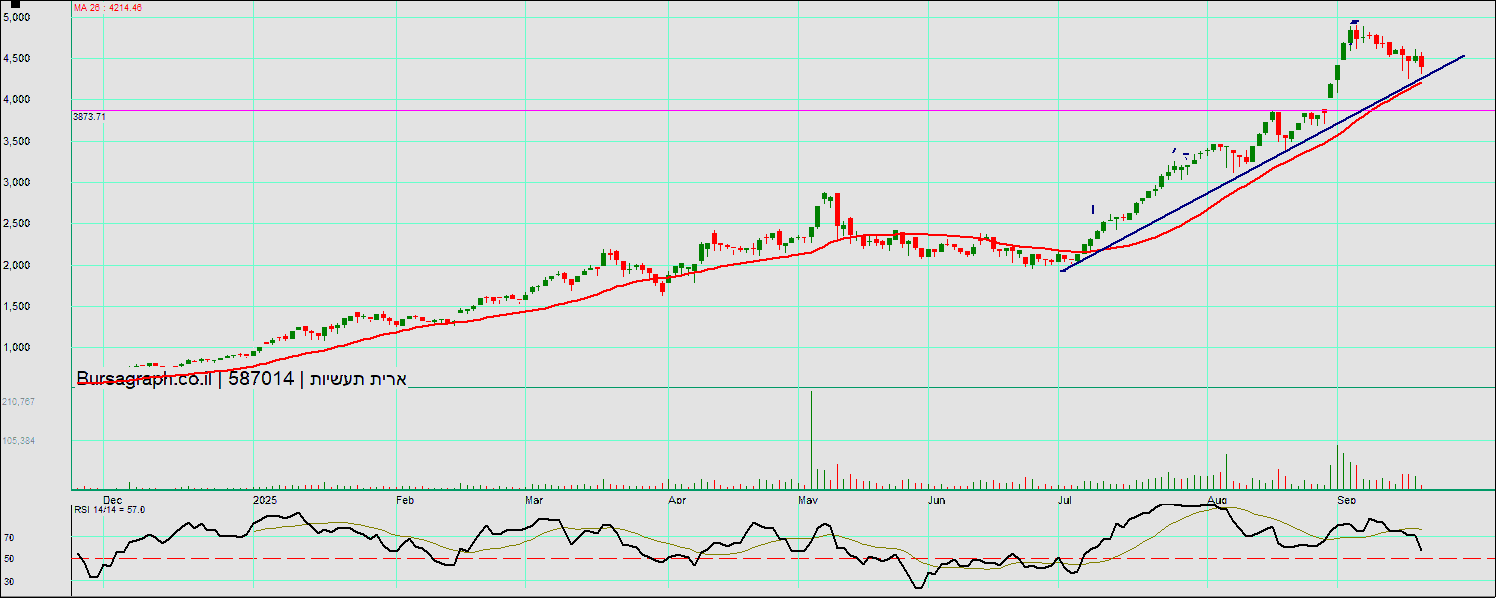The image size is (1496, 598).
Task: Select the 2025 label on the time axis
Action: [x=264, y=499]
